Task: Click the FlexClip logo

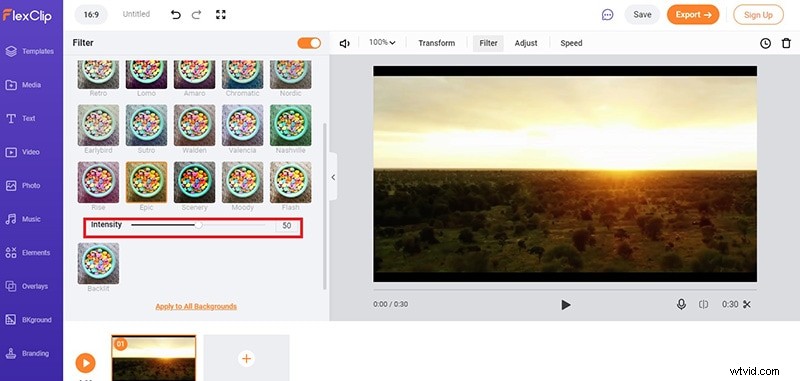Action: click(27, 15)
